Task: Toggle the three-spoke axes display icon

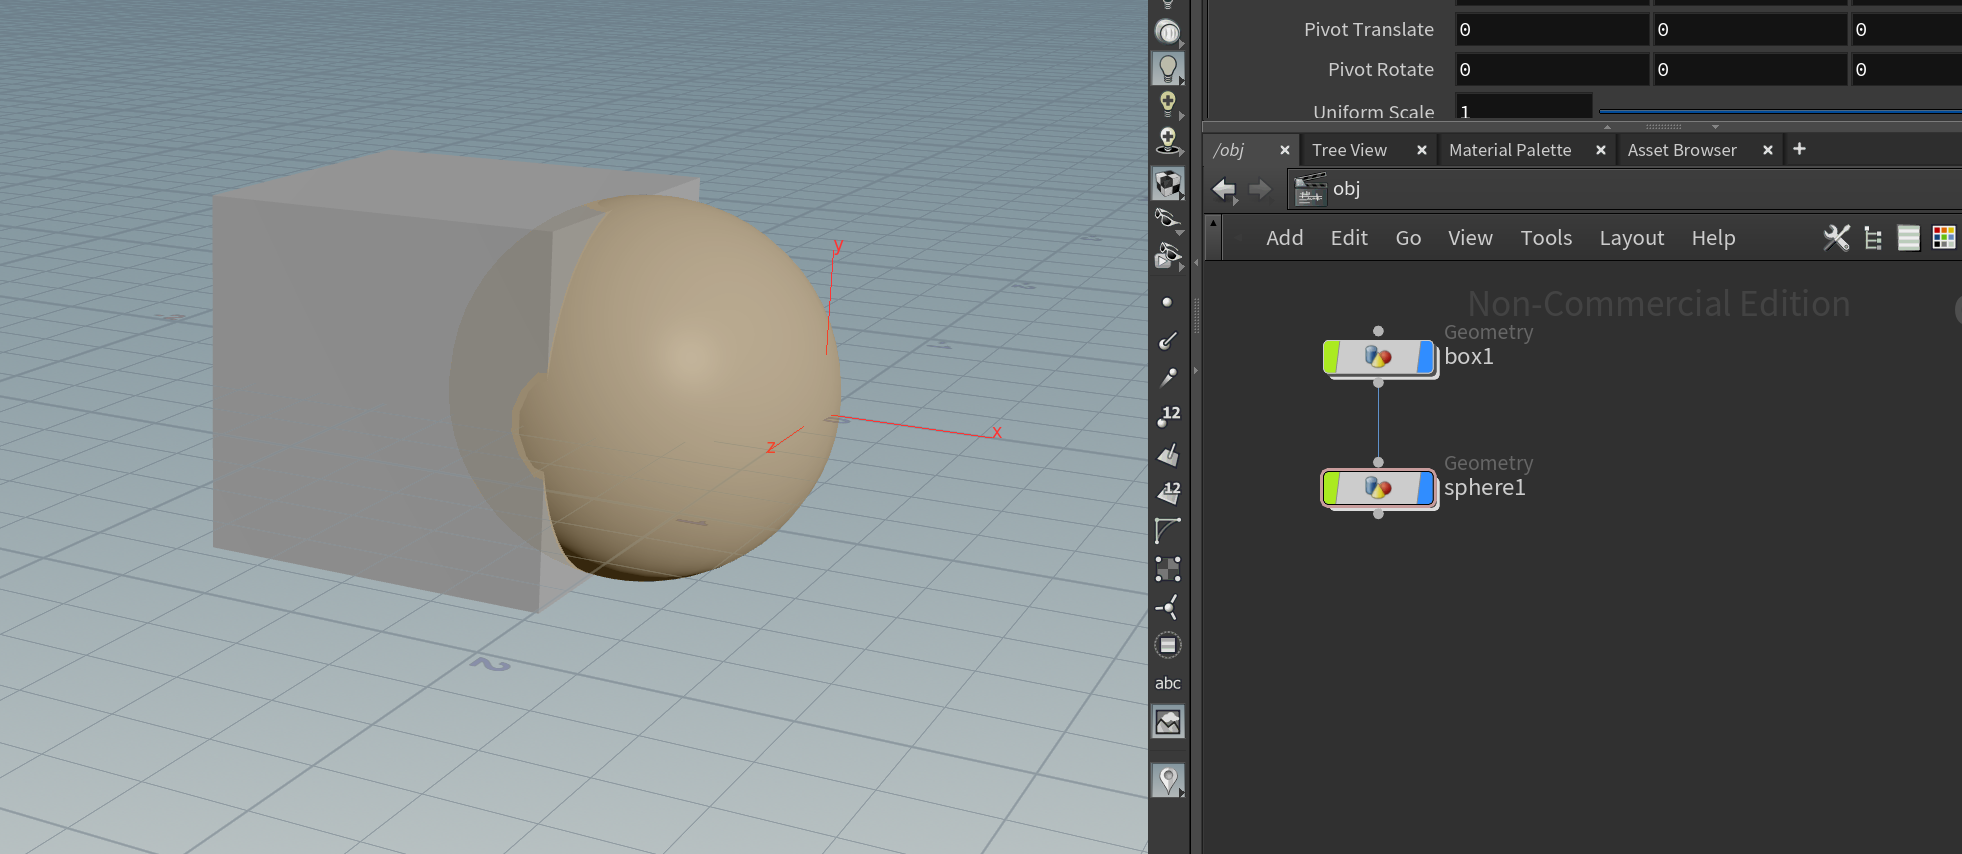Action: tap(1167, 607)
